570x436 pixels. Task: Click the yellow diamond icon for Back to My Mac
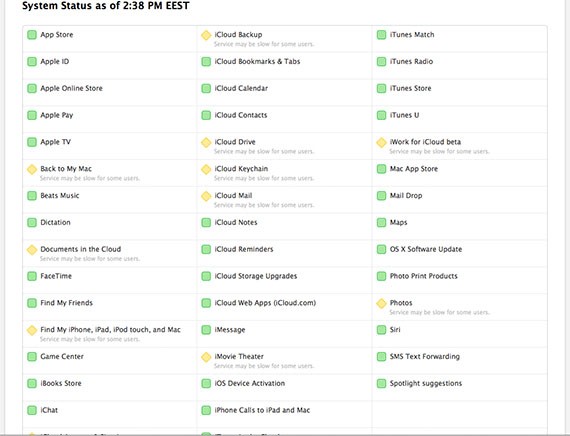(x=32, y=169)
